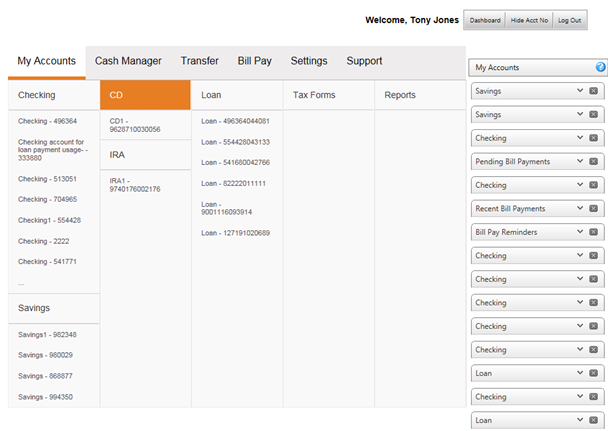Remove the Pending Bill Payments widget
Image resolution: width=608 pixels, height=431 pixels.
coord(593,161)
